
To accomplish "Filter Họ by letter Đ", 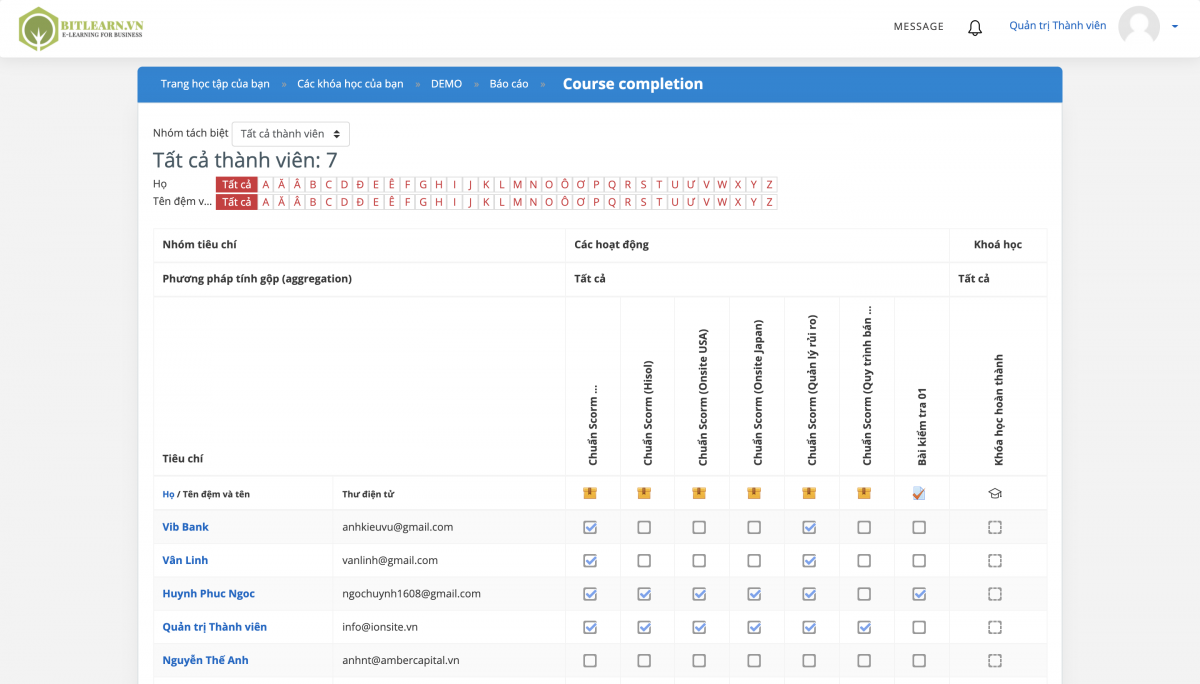I will click(360, 184).
